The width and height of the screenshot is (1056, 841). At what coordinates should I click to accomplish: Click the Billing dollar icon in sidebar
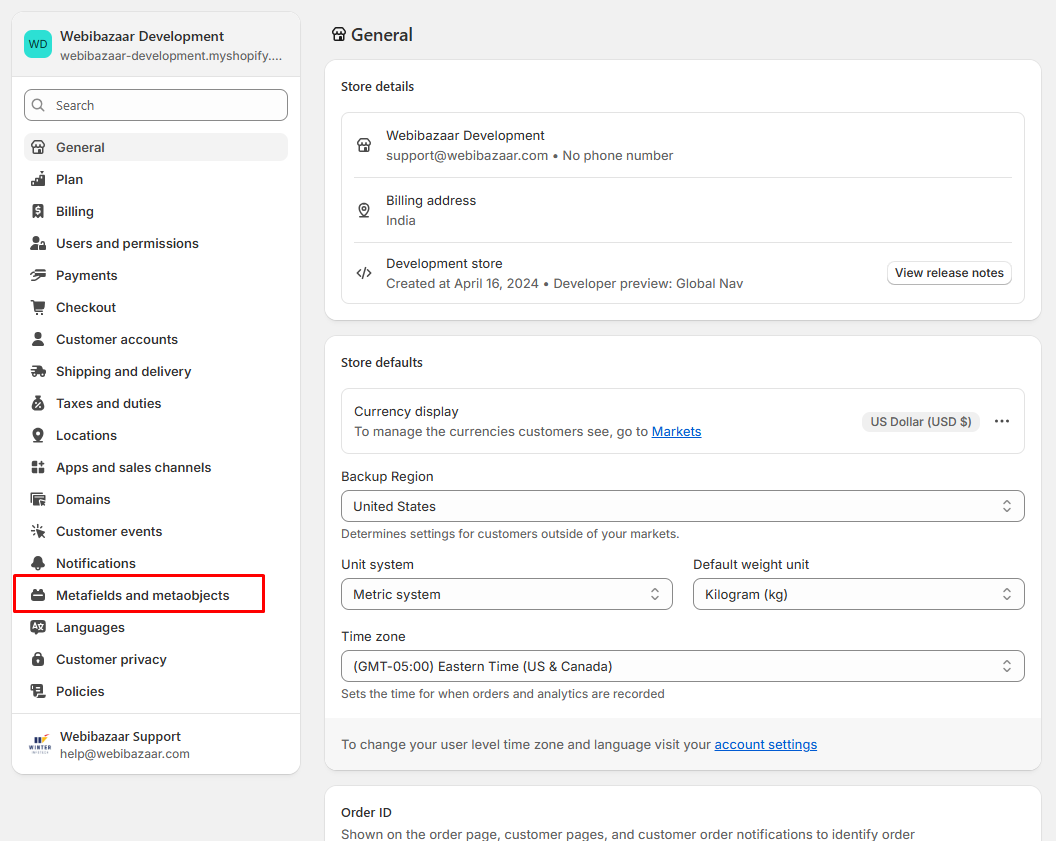[38, 211]
